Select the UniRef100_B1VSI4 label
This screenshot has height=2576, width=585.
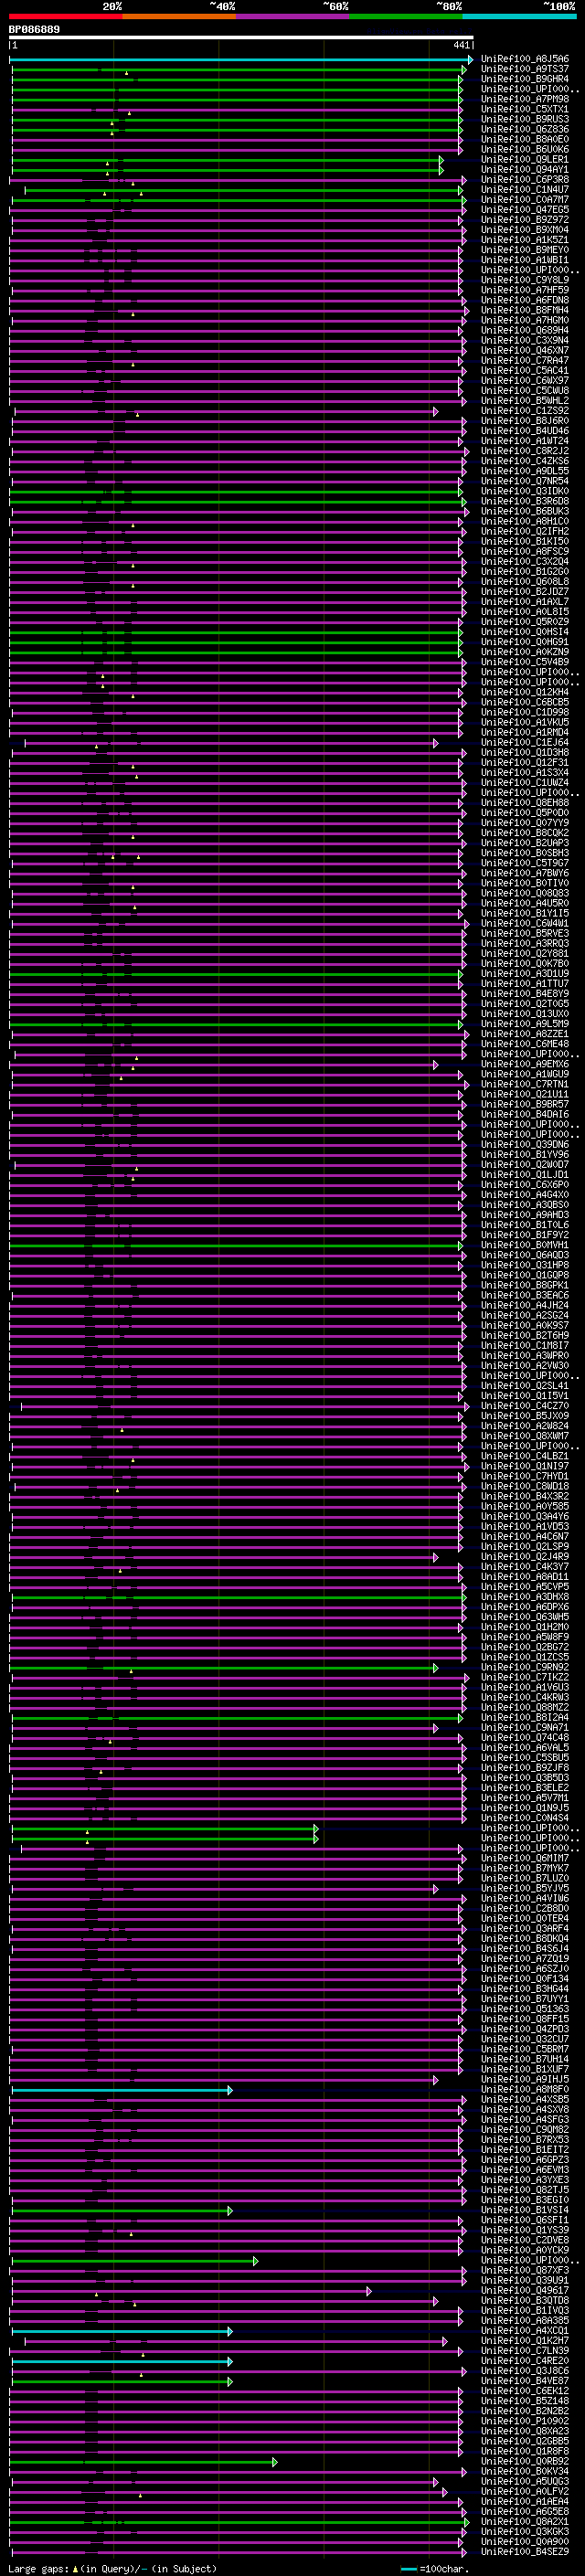[x=524, y=2210]
